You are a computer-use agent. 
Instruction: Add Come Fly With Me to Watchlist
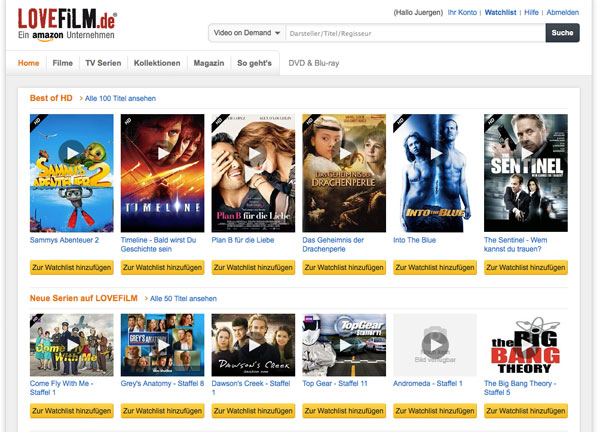[72, 411]
